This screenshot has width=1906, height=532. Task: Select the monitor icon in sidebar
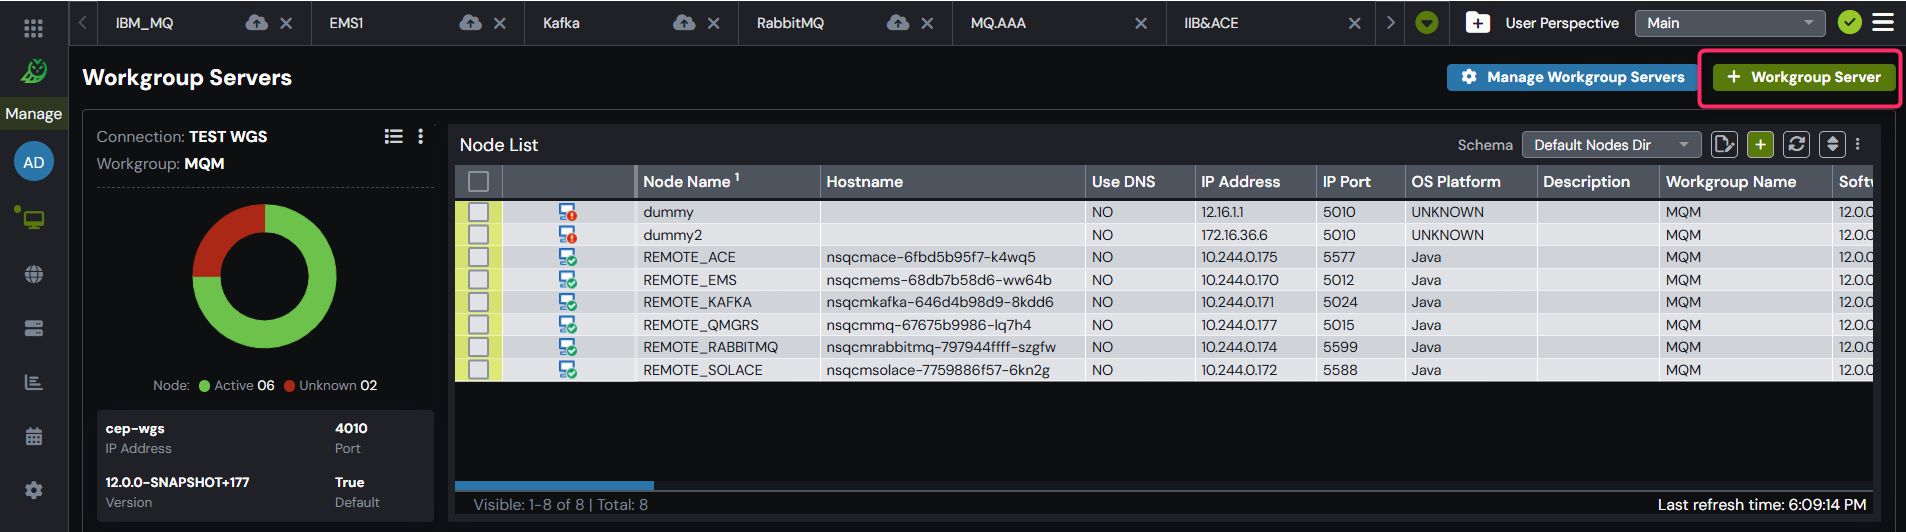[33, 218]
